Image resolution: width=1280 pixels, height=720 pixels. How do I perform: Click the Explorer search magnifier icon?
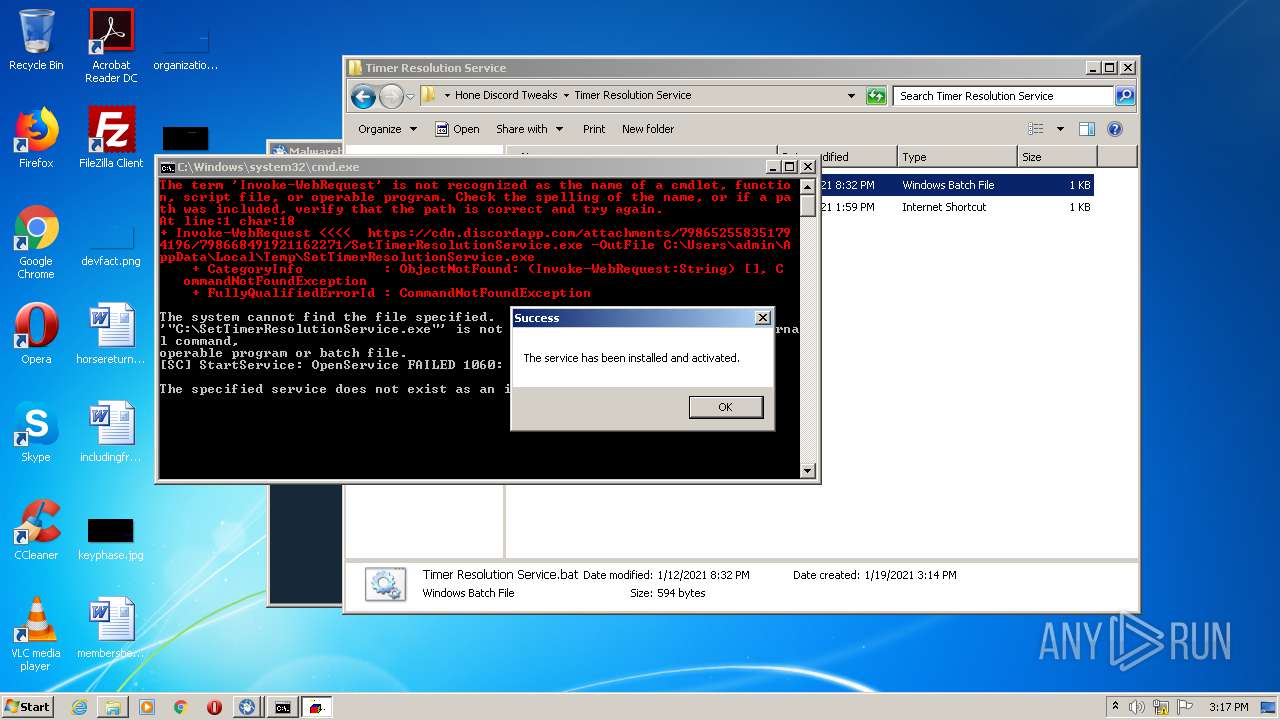[1125, 96]
